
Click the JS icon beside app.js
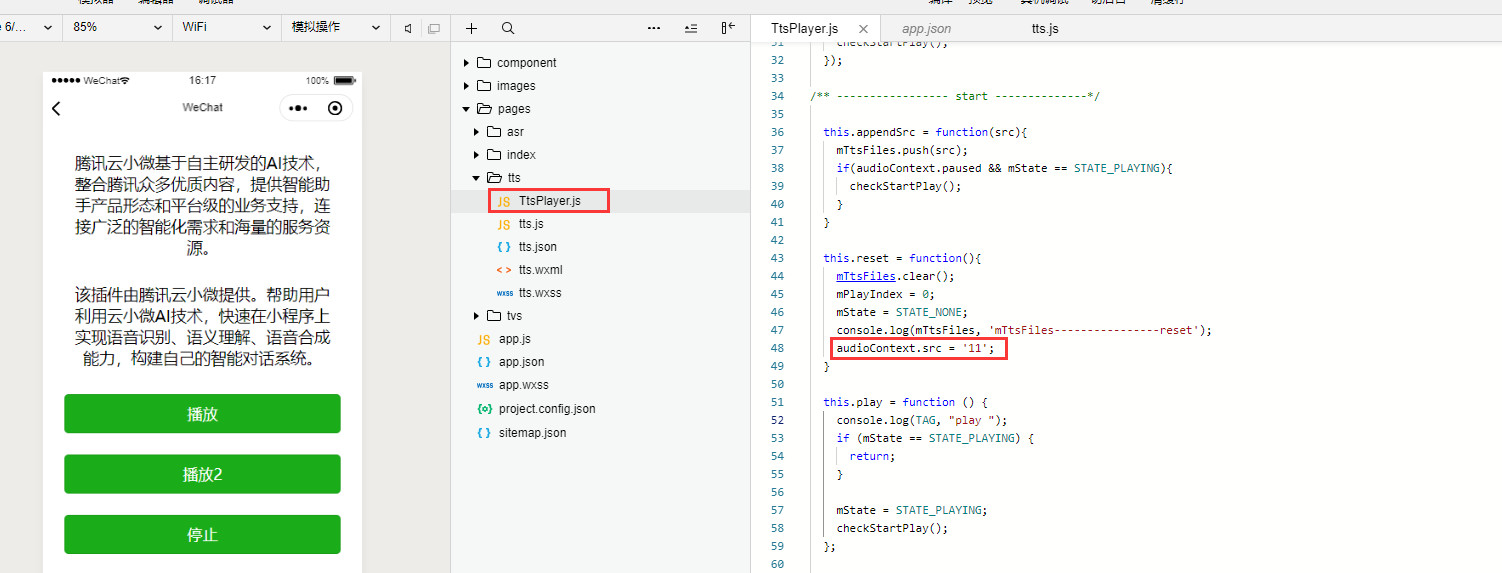pos(484,339)
